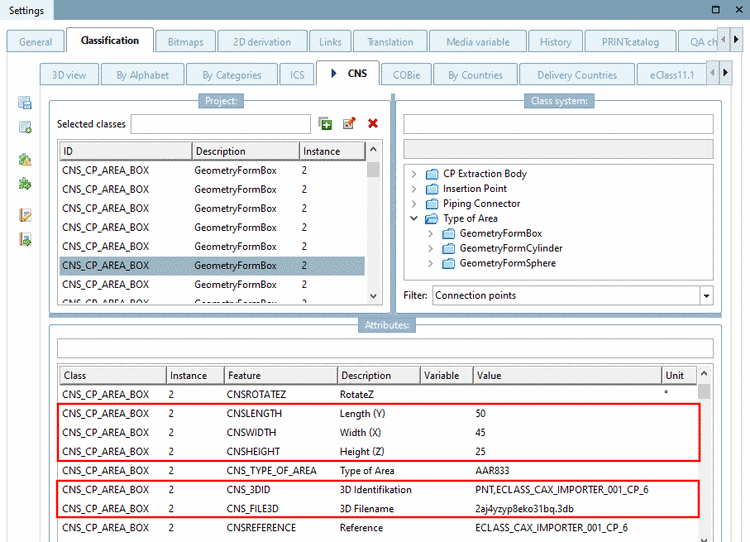Screen dimensions: 750x542
Task: Select the Piping Connector tree item
Action: point(481,204)
